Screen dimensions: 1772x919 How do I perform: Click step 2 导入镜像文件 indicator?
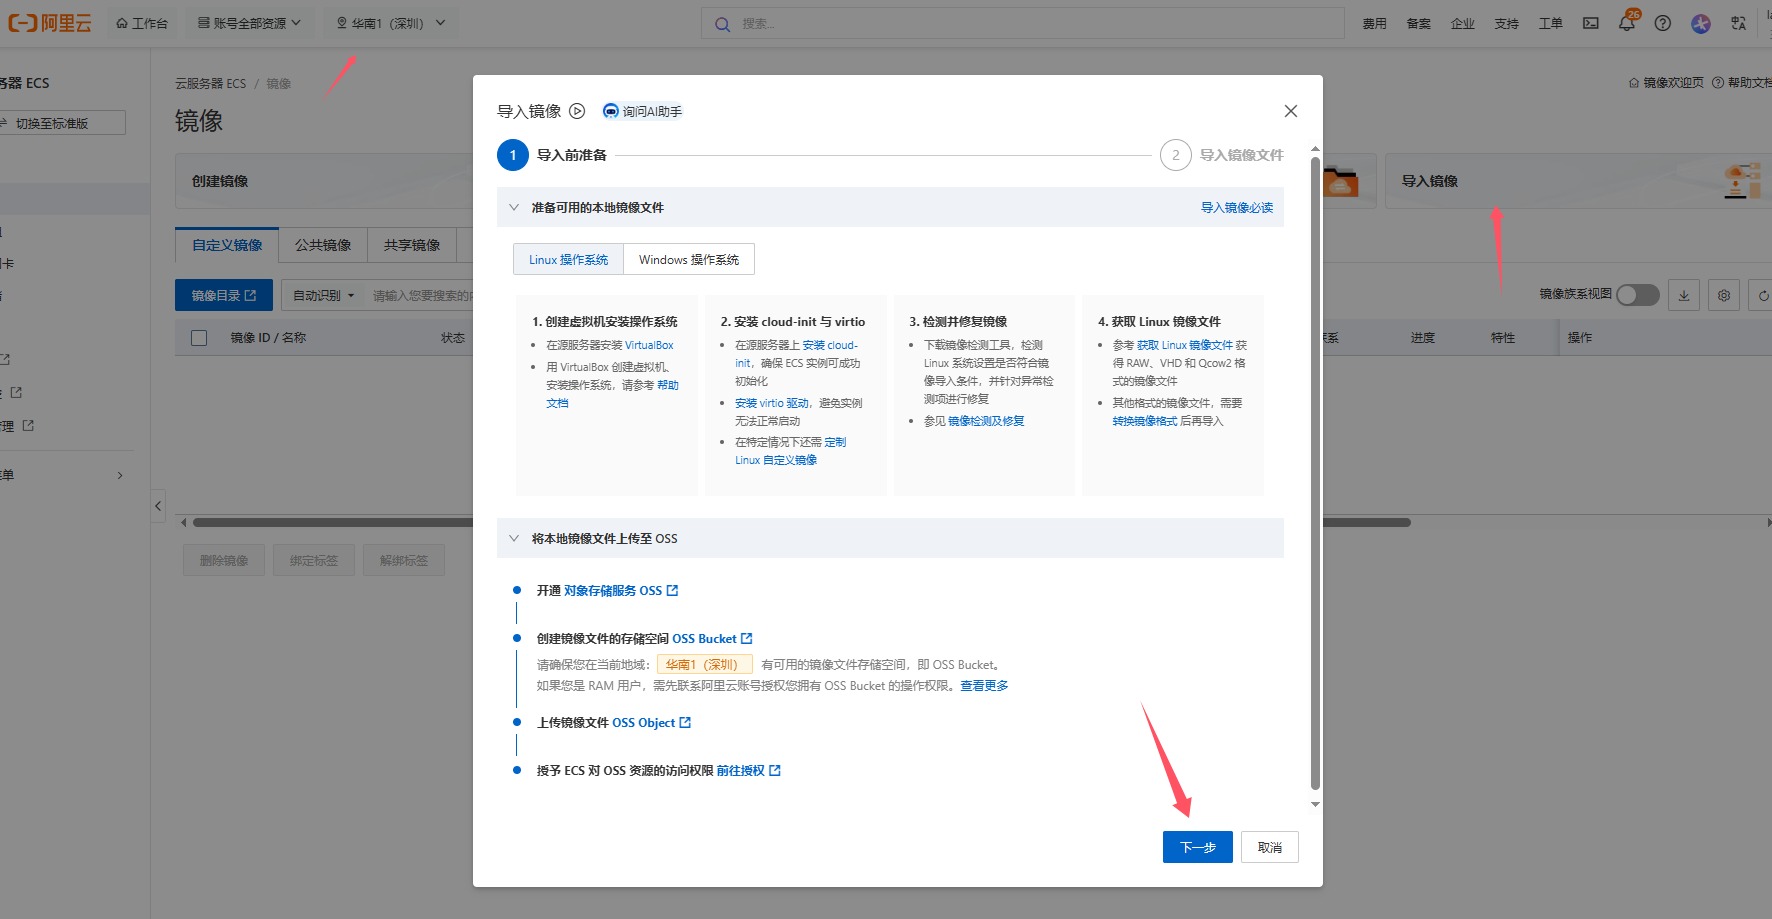[1222, 155]
